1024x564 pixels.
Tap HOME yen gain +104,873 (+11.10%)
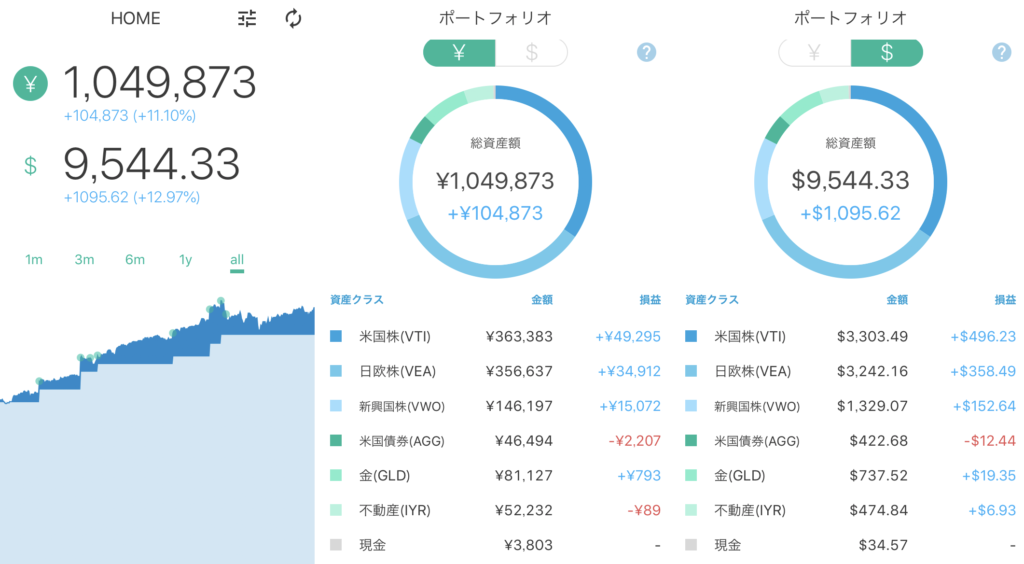click(x=129, y=116)
